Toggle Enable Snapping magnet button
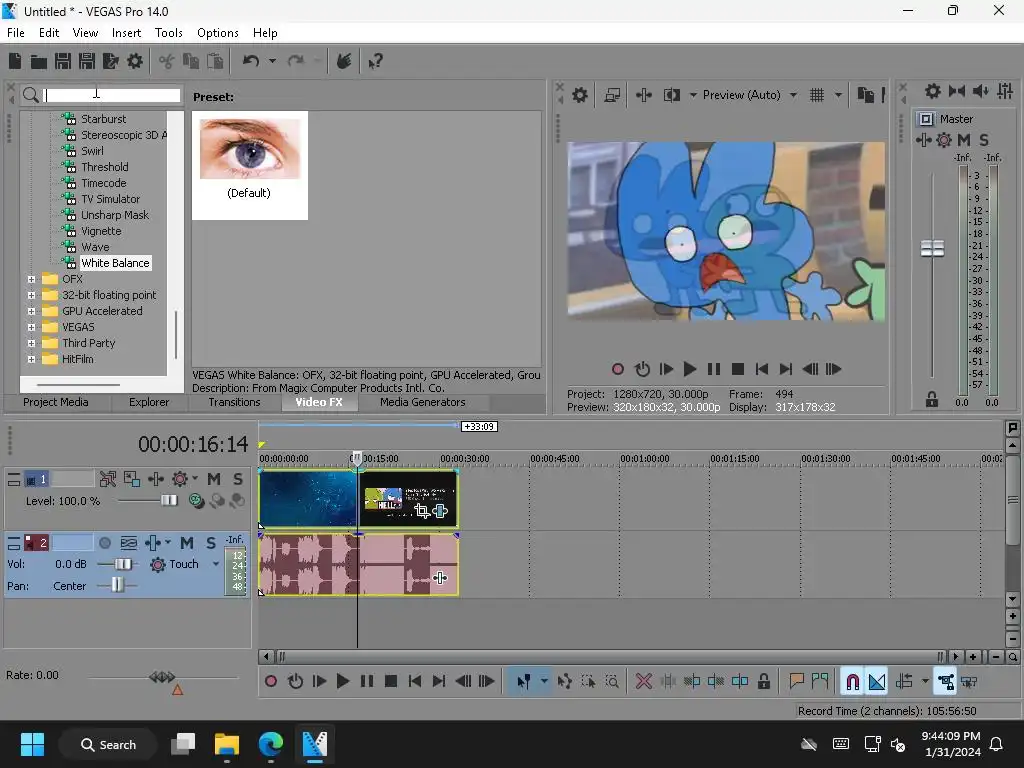The height and width of the screenshot is (768, 1024). point(852,682)
